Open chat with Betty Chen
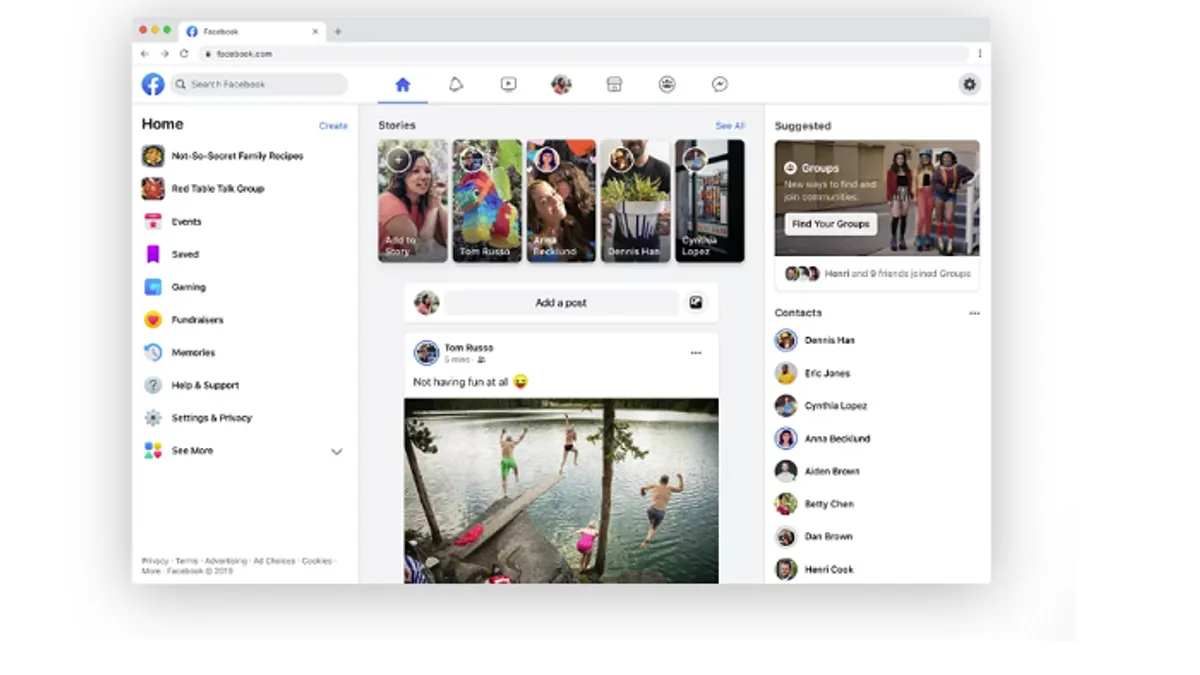This screenshot has height=675, width=1200. coord(814,504)
